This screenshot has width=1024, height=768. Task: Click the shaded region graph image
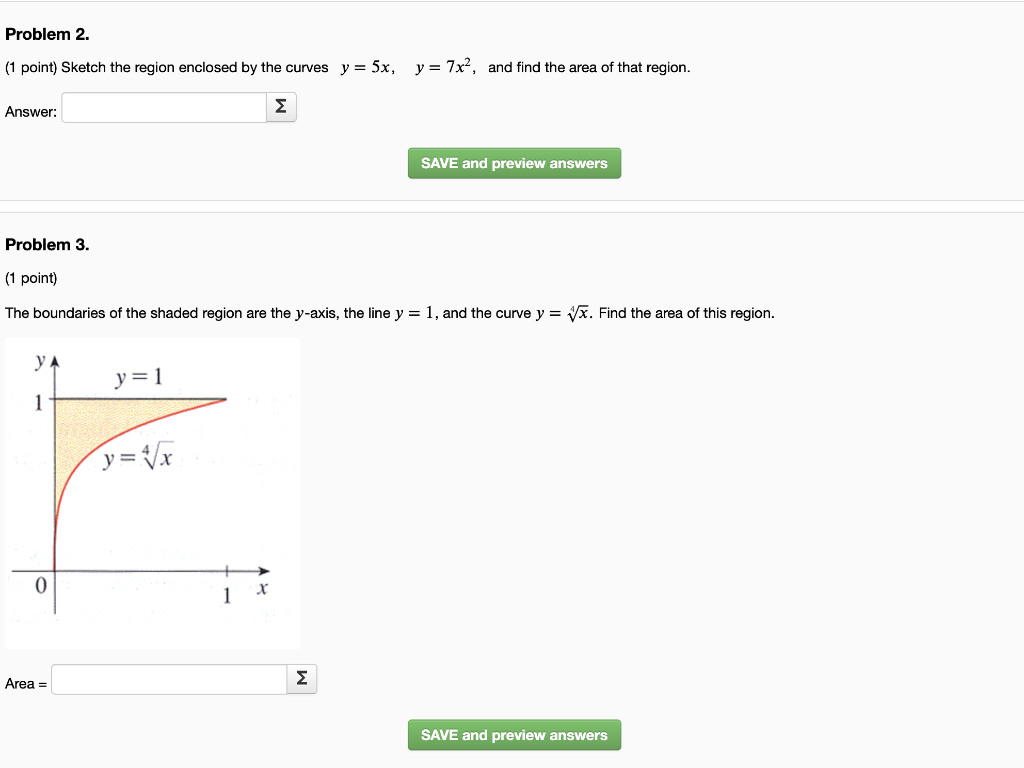pyautogui.click(x=152, y=492)
